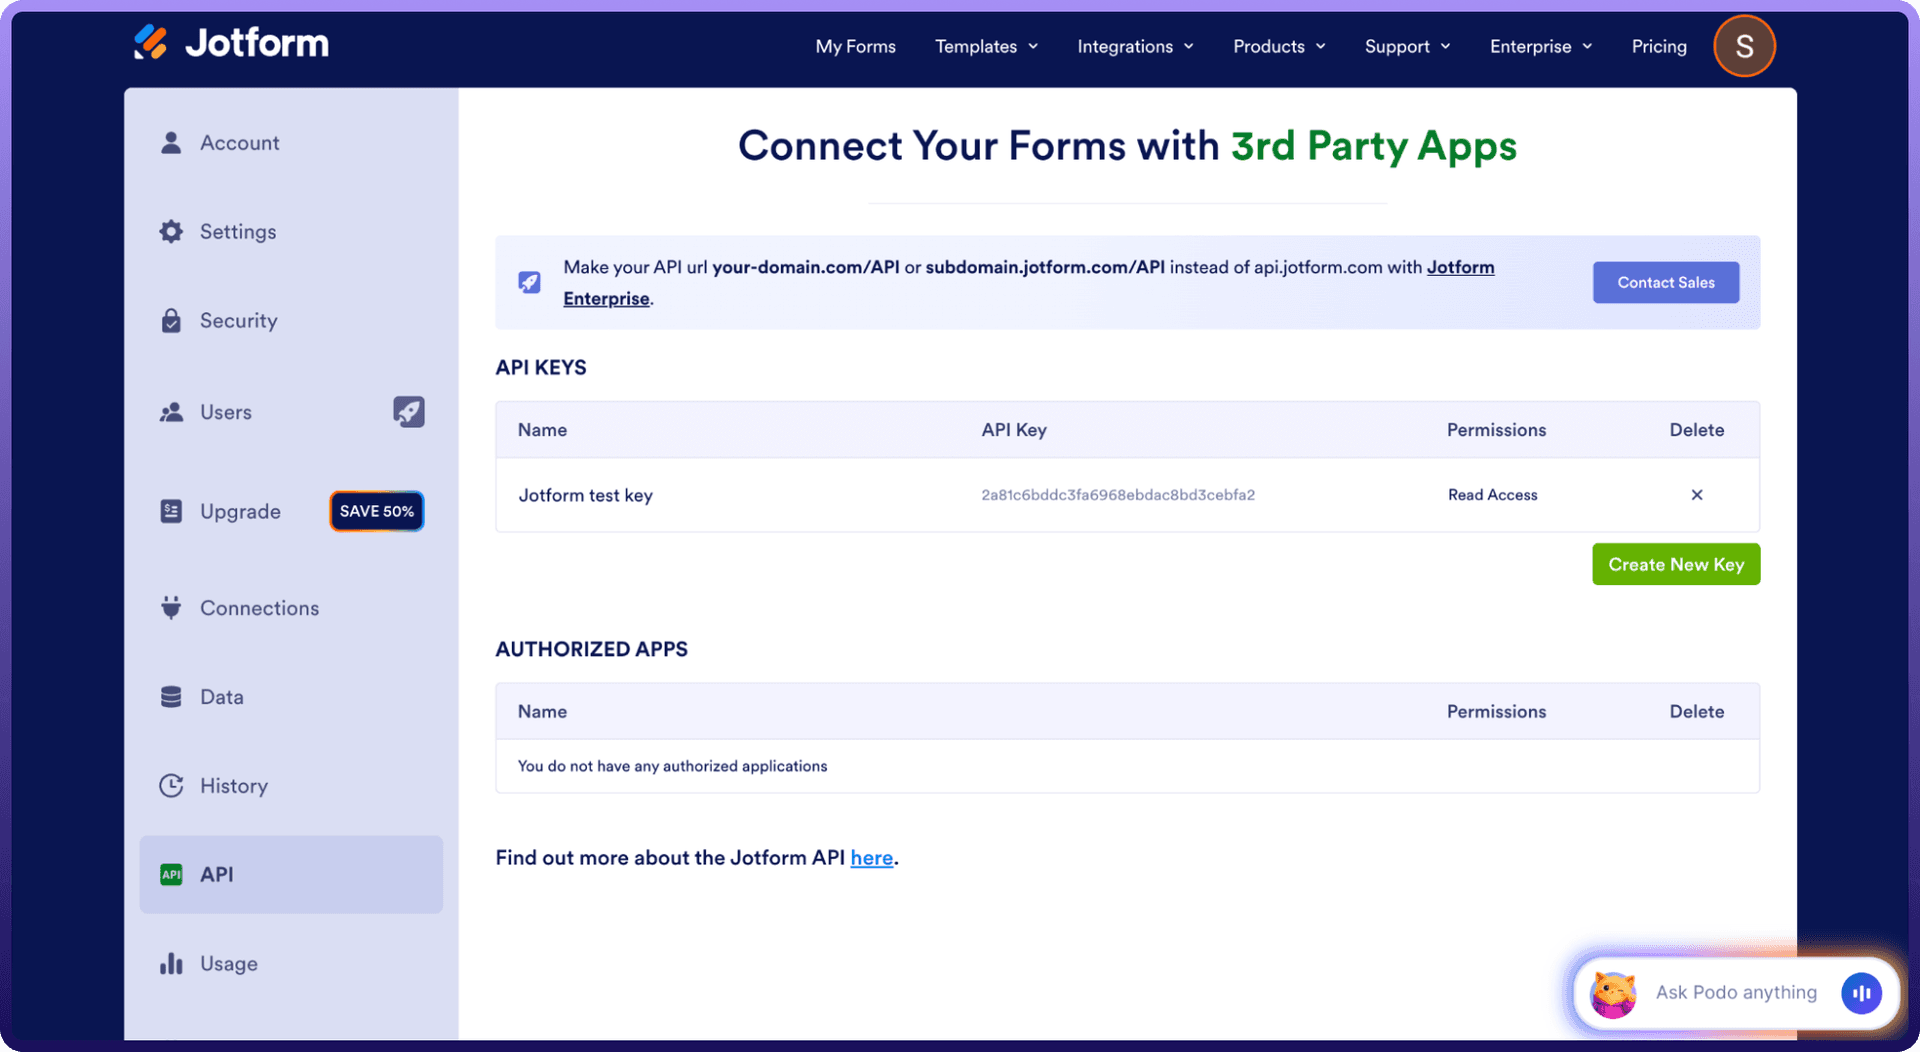Open the user profile avatar
Viewport: 1920px width, 1052px height.
click(x=1744, y=46)
